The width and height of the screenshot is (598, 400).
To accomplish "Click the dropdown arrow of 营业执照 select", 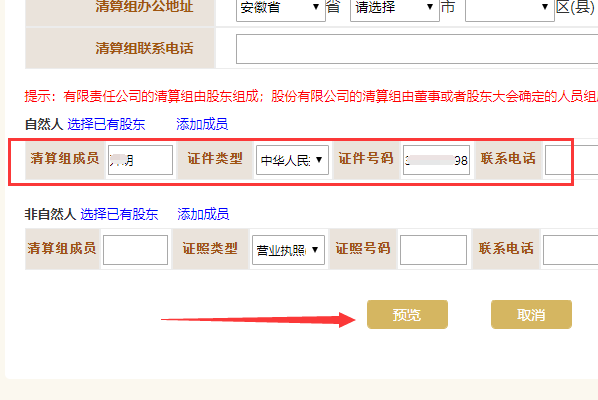I will click(315, 250).
